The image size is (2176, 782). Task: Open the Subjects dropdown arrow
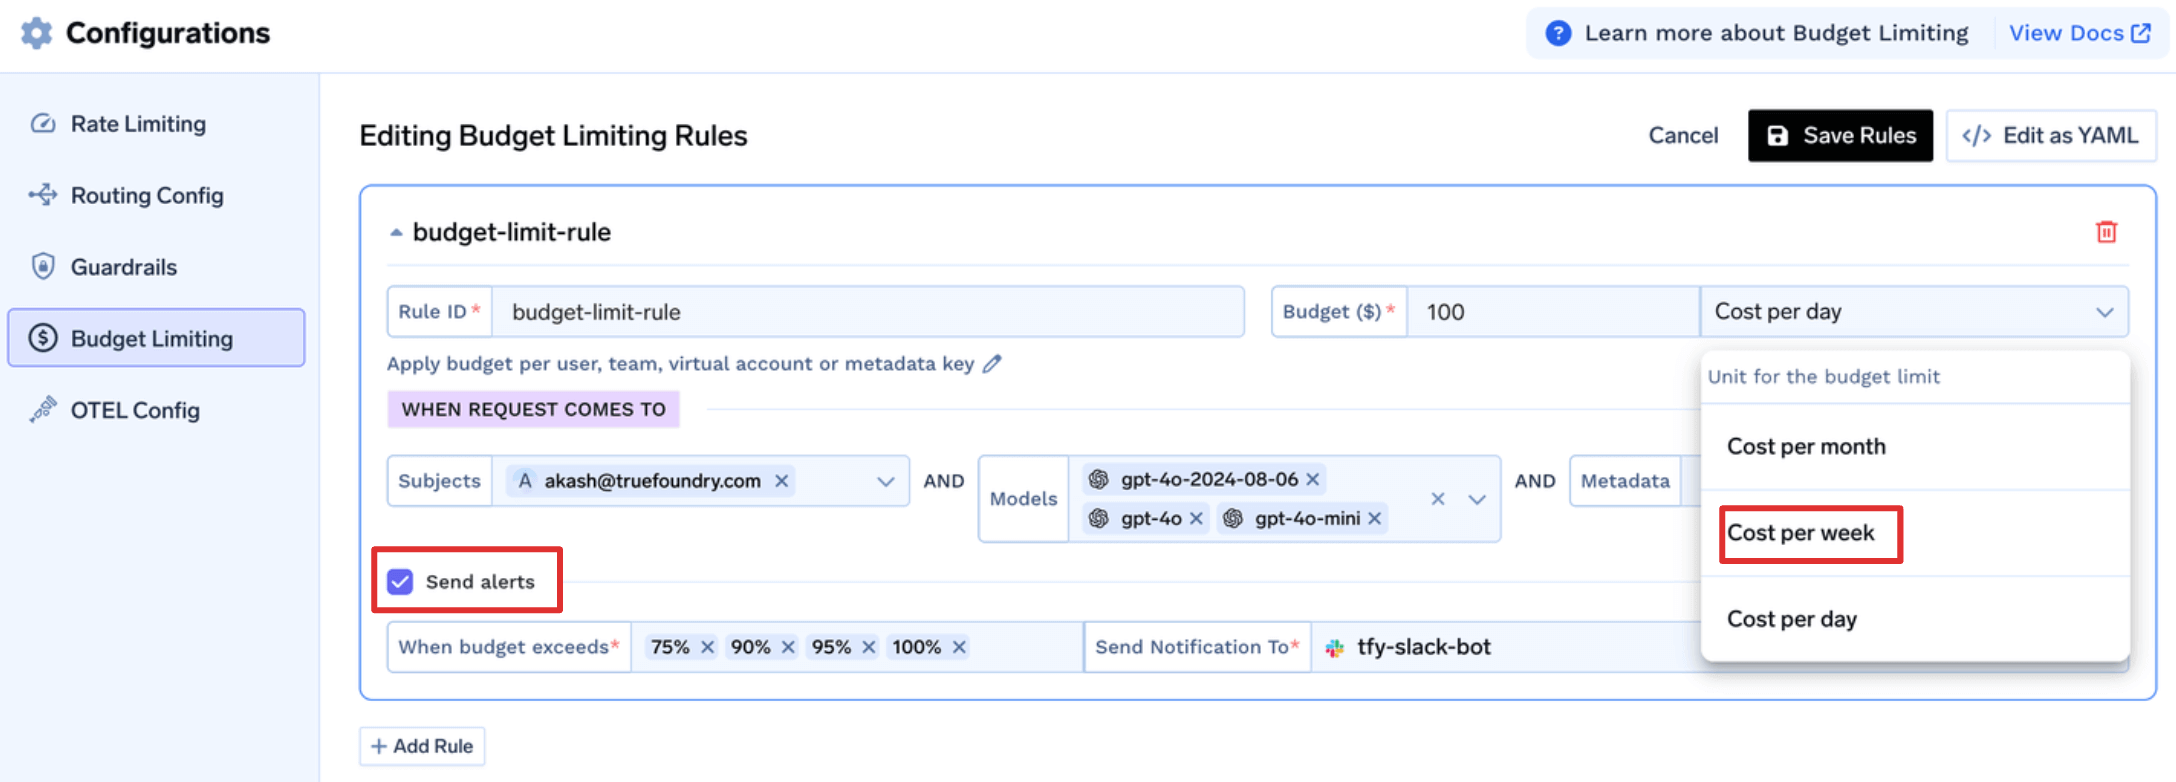coord(885,481)
